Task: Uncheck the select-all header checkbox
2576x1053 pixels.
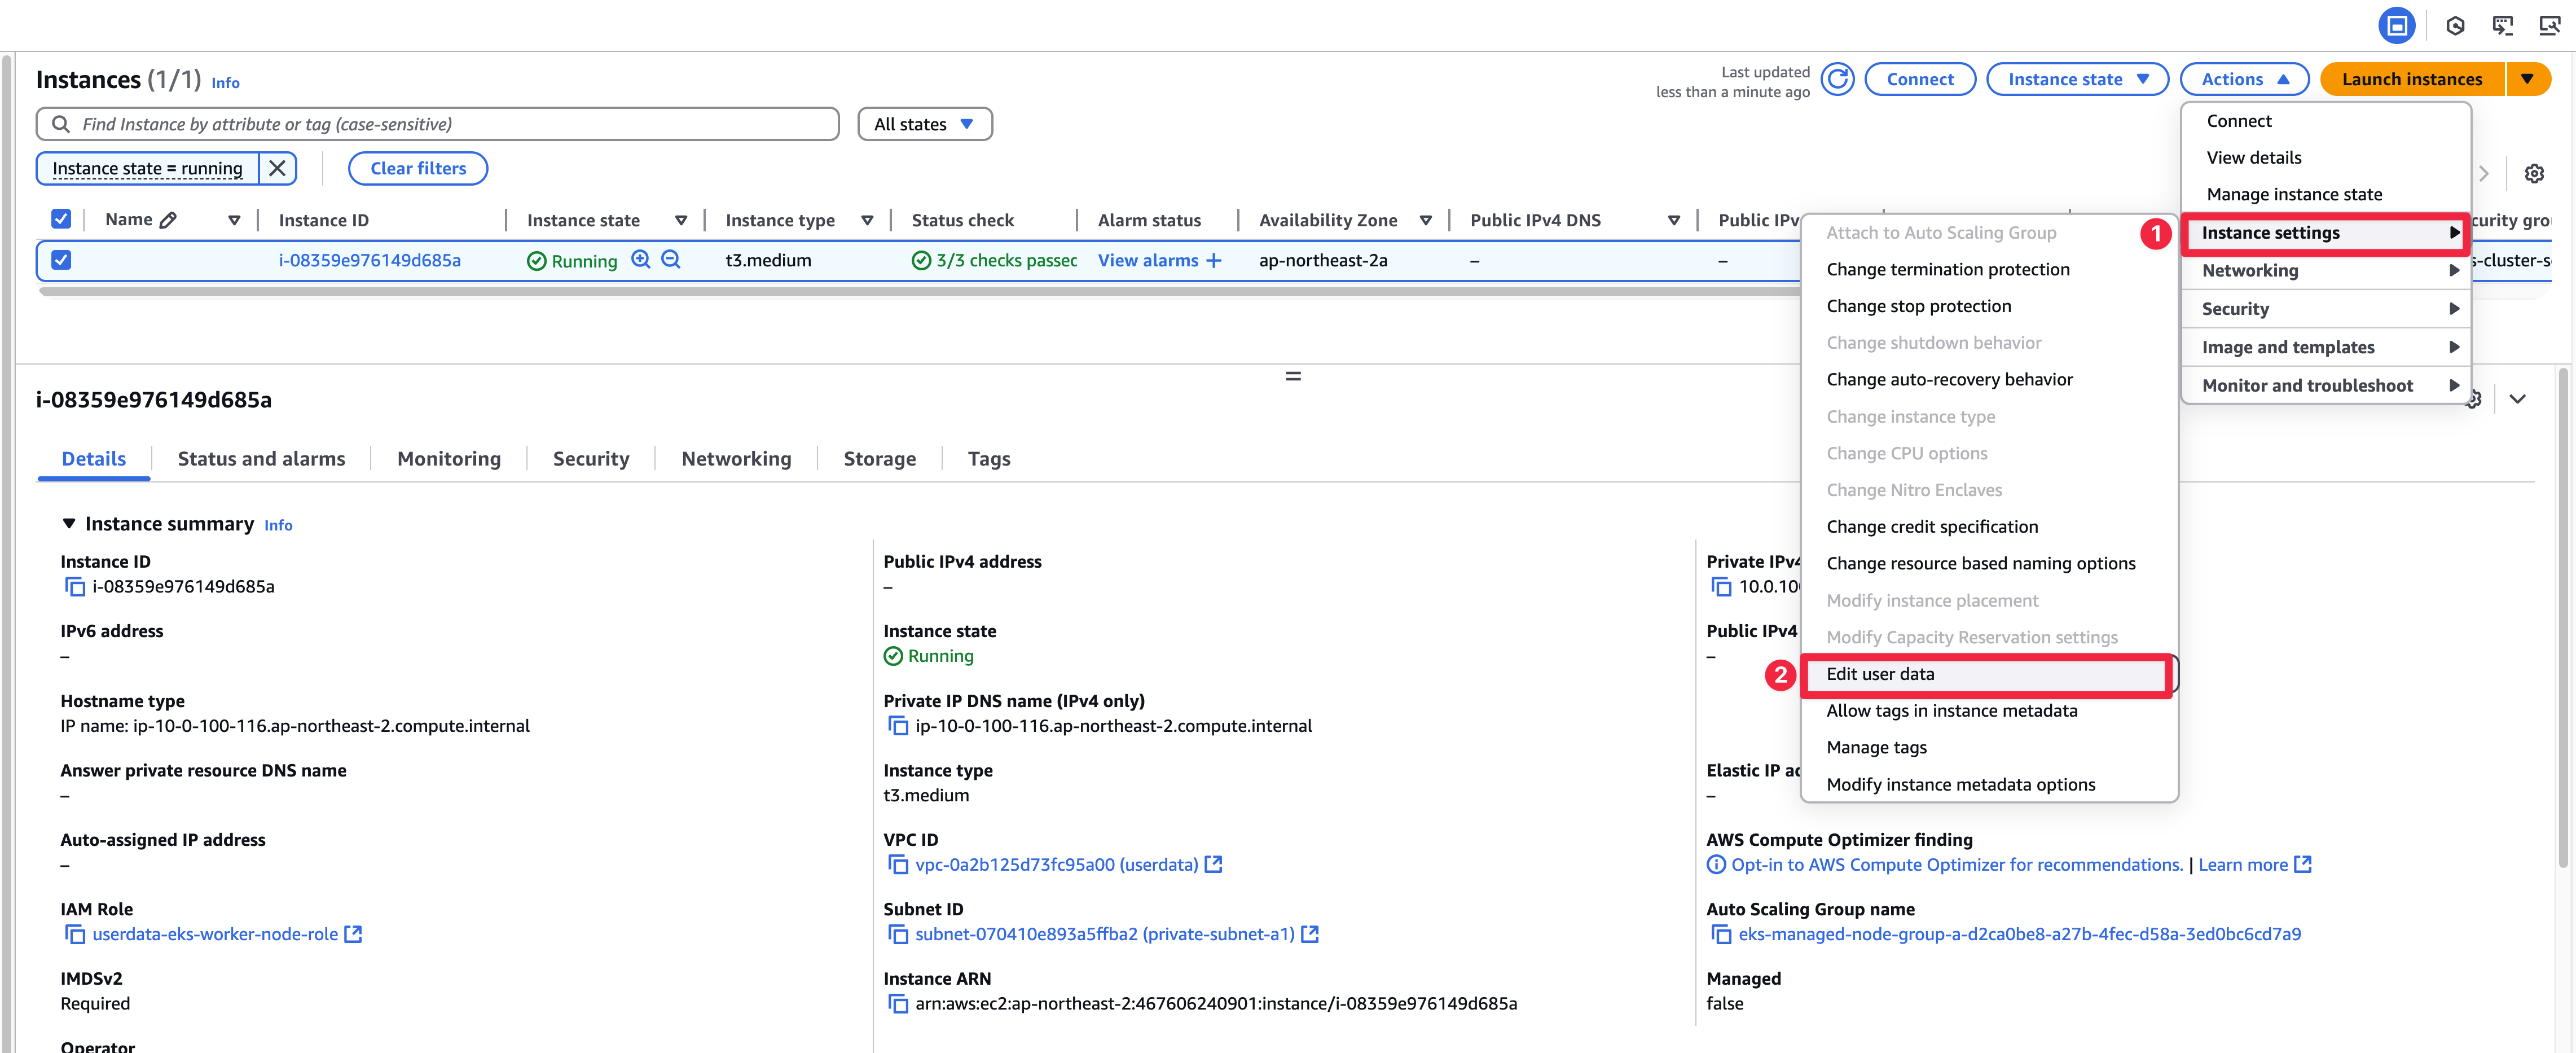Action: point(61,219)
